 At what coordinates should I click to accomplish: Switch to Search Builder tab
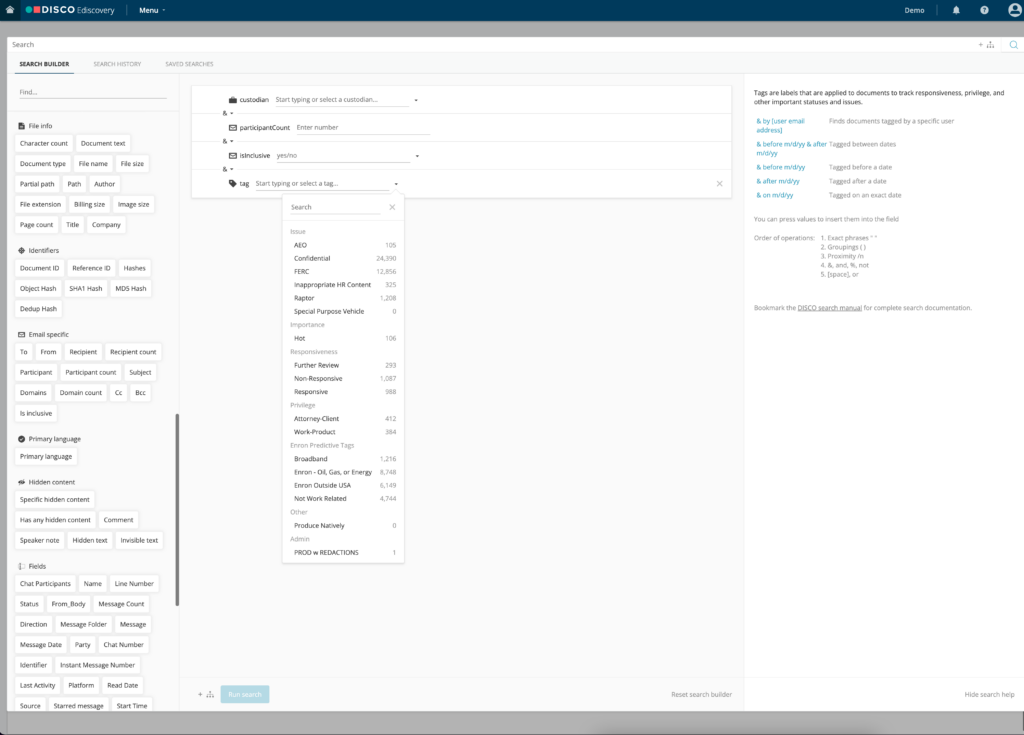point(44,64)
